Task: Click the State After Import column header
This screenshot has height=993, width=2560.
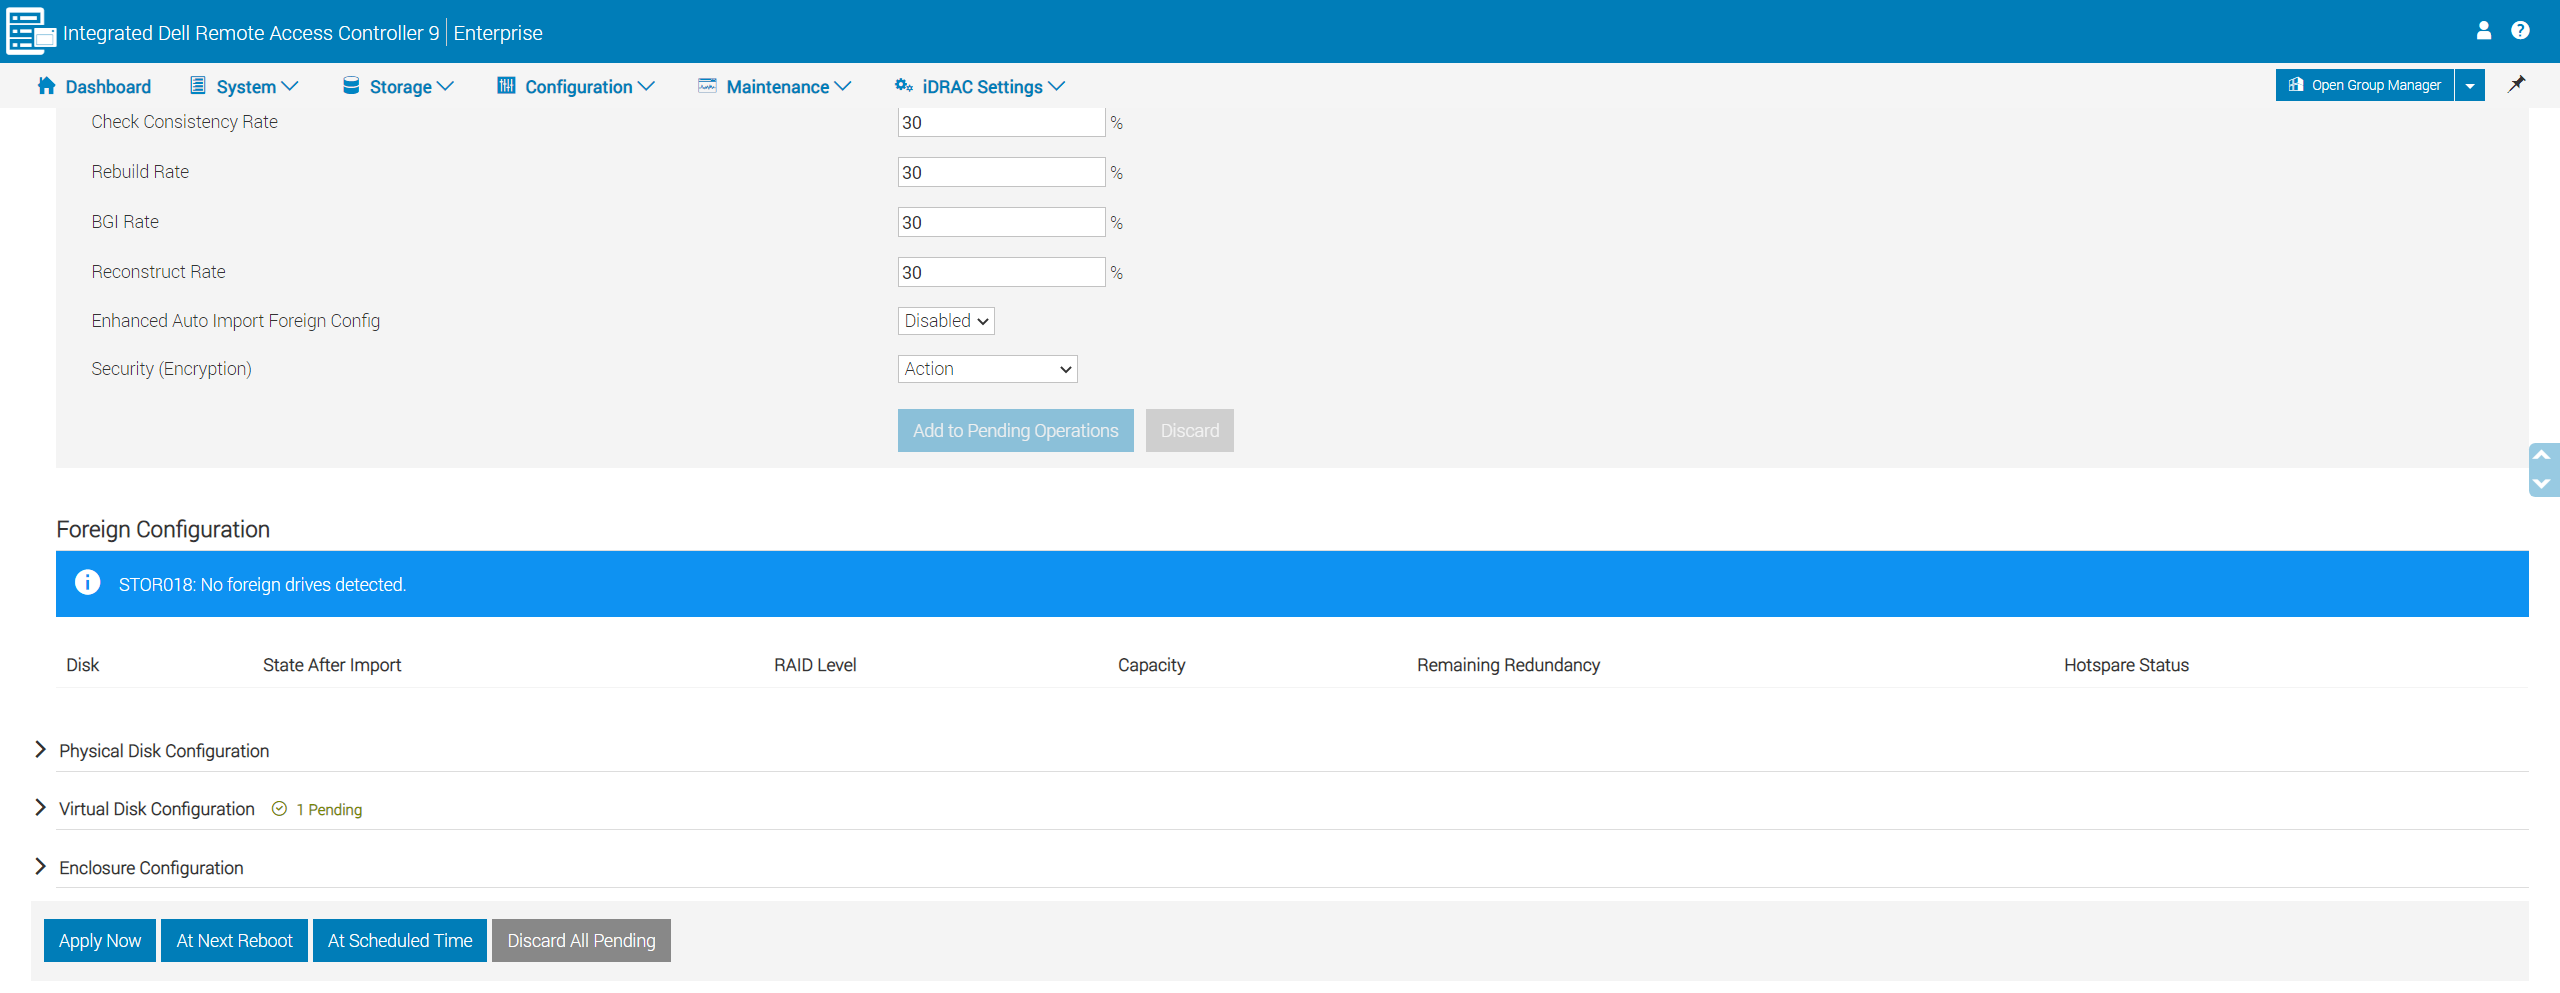Action: tap(332, 665)
